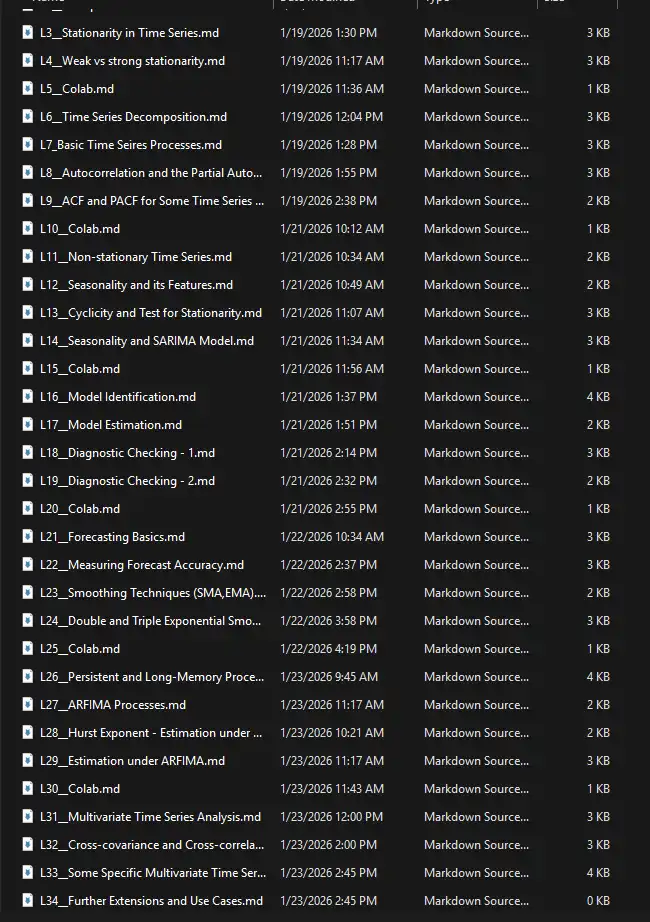Click L11__Non-stationary Time Series.md file name

136,257
